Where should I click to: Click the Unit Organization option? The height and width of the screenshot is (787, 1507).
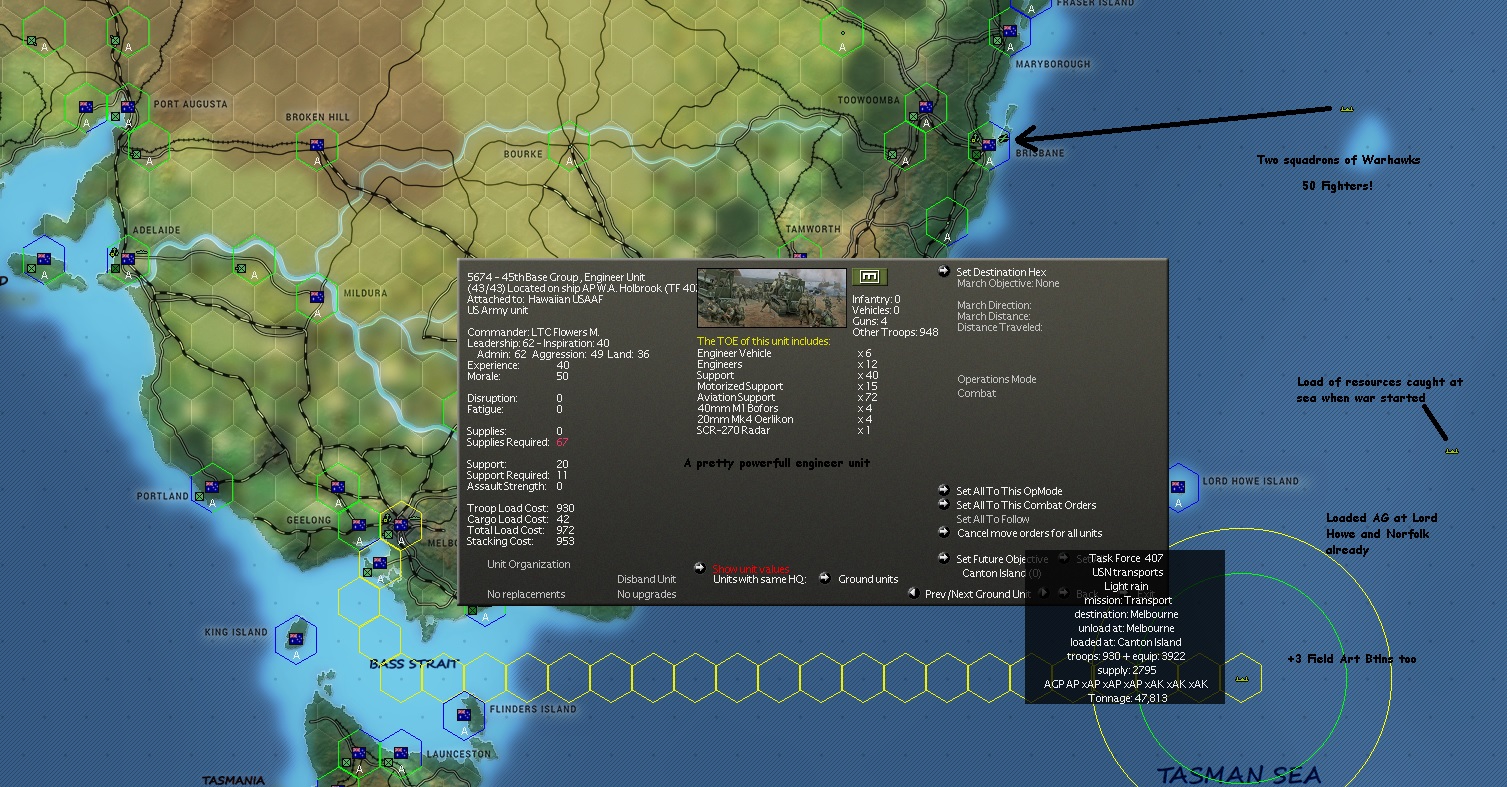(x=528, y=564)
